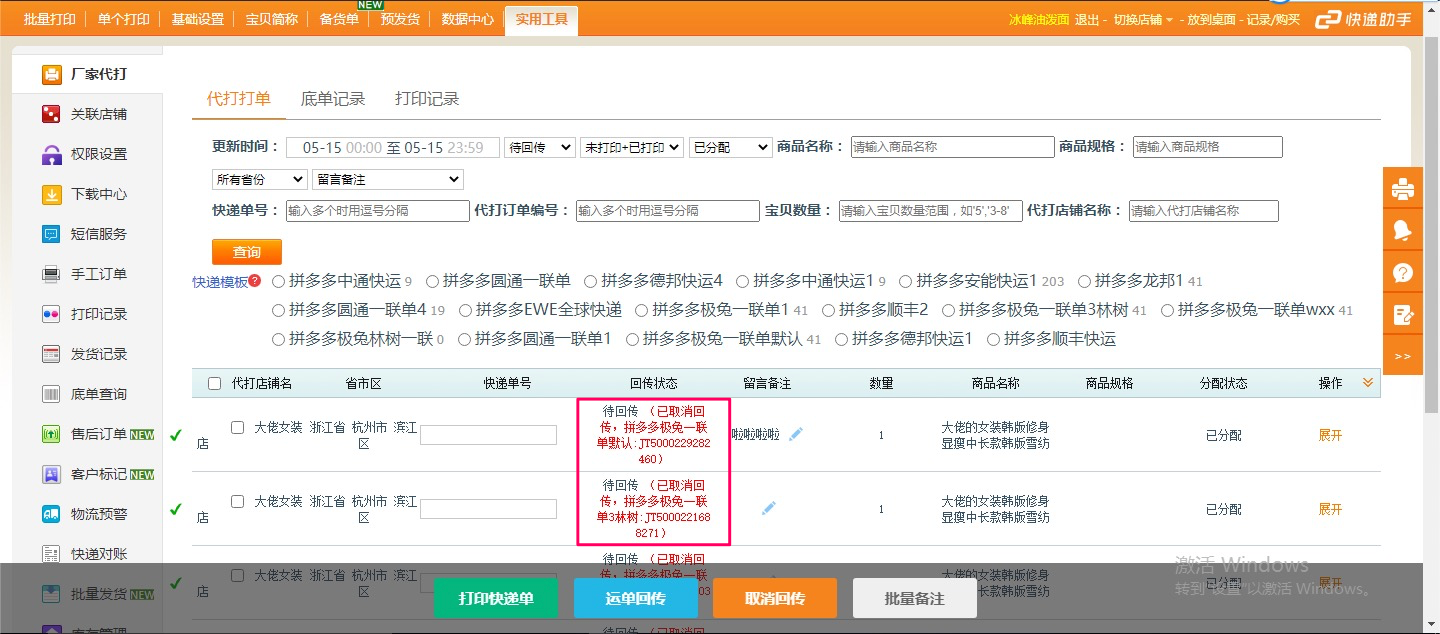Image resolution: width=1440 pixels, height=634 pixels.
Task: Tick the select-all checkbox in the table header
Action: (x=215, y=383)
